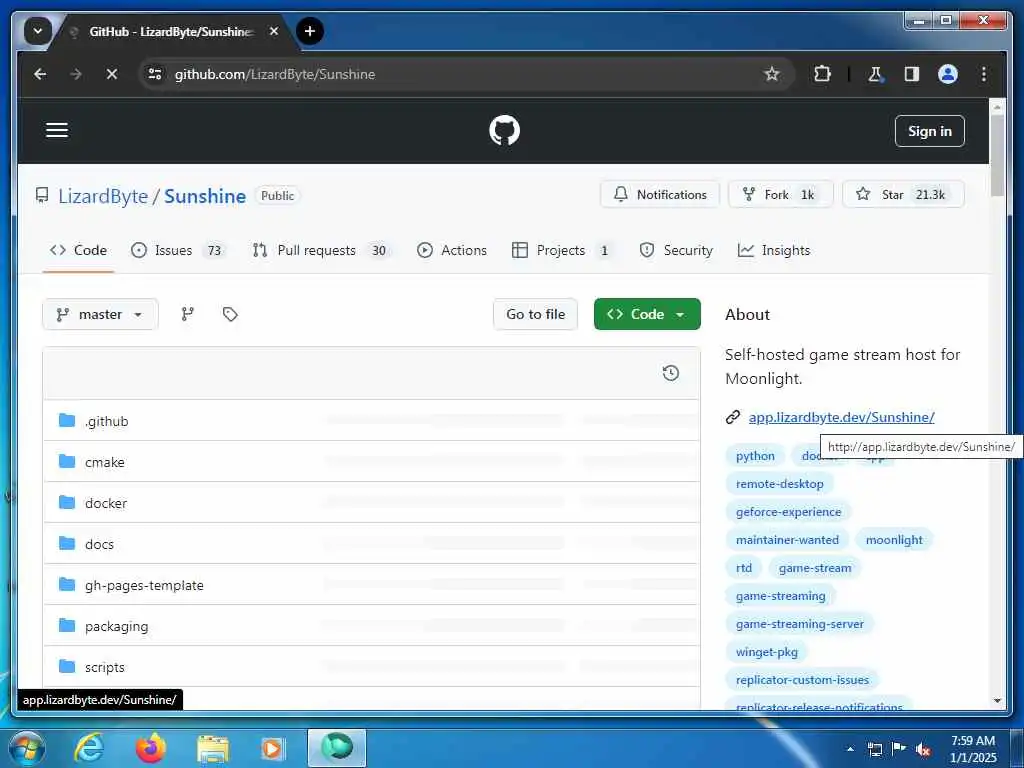Viewport: 1024px width, 768px height.
Task: Stop page loading with the X button
Action: click(112, 74)
